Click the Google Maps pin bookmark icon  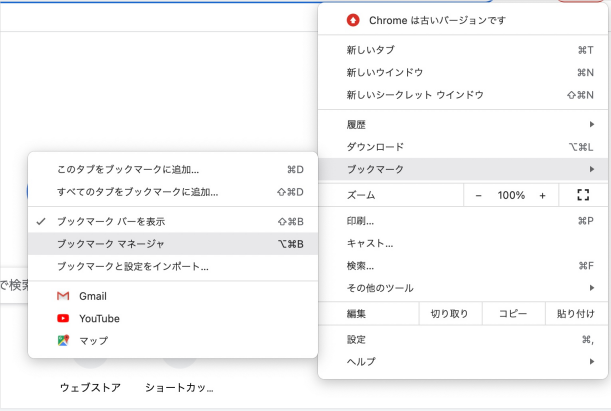click(63, 340)
